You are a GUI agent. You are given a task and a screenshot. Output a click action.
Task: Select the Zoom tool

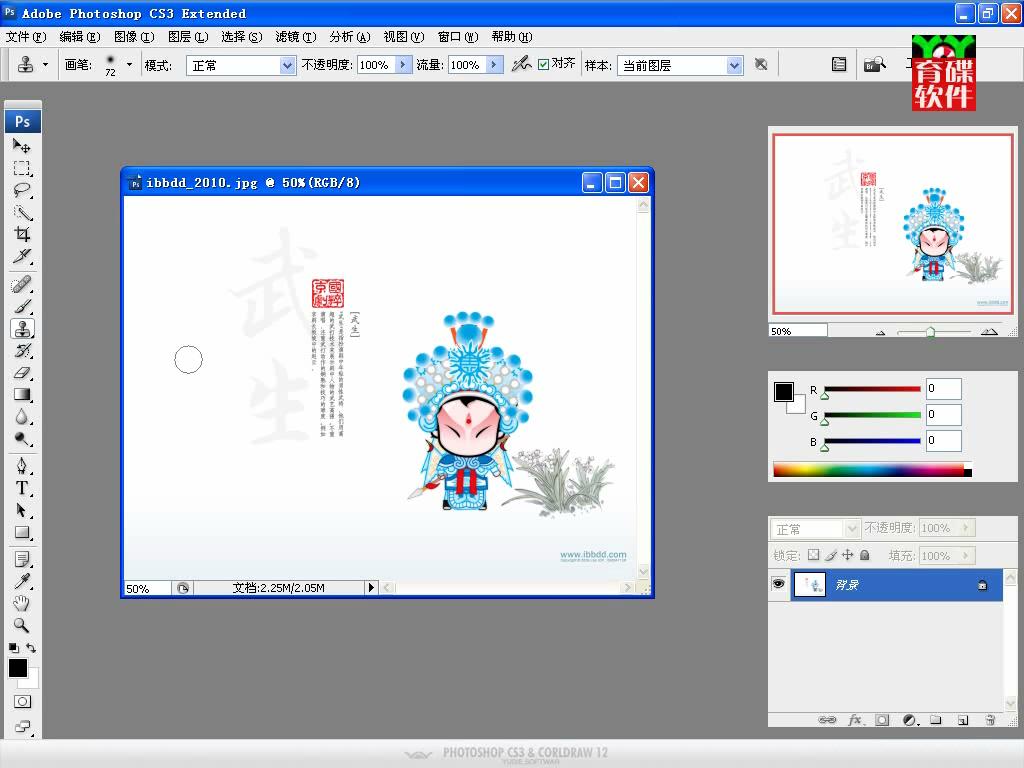(22, 625)
